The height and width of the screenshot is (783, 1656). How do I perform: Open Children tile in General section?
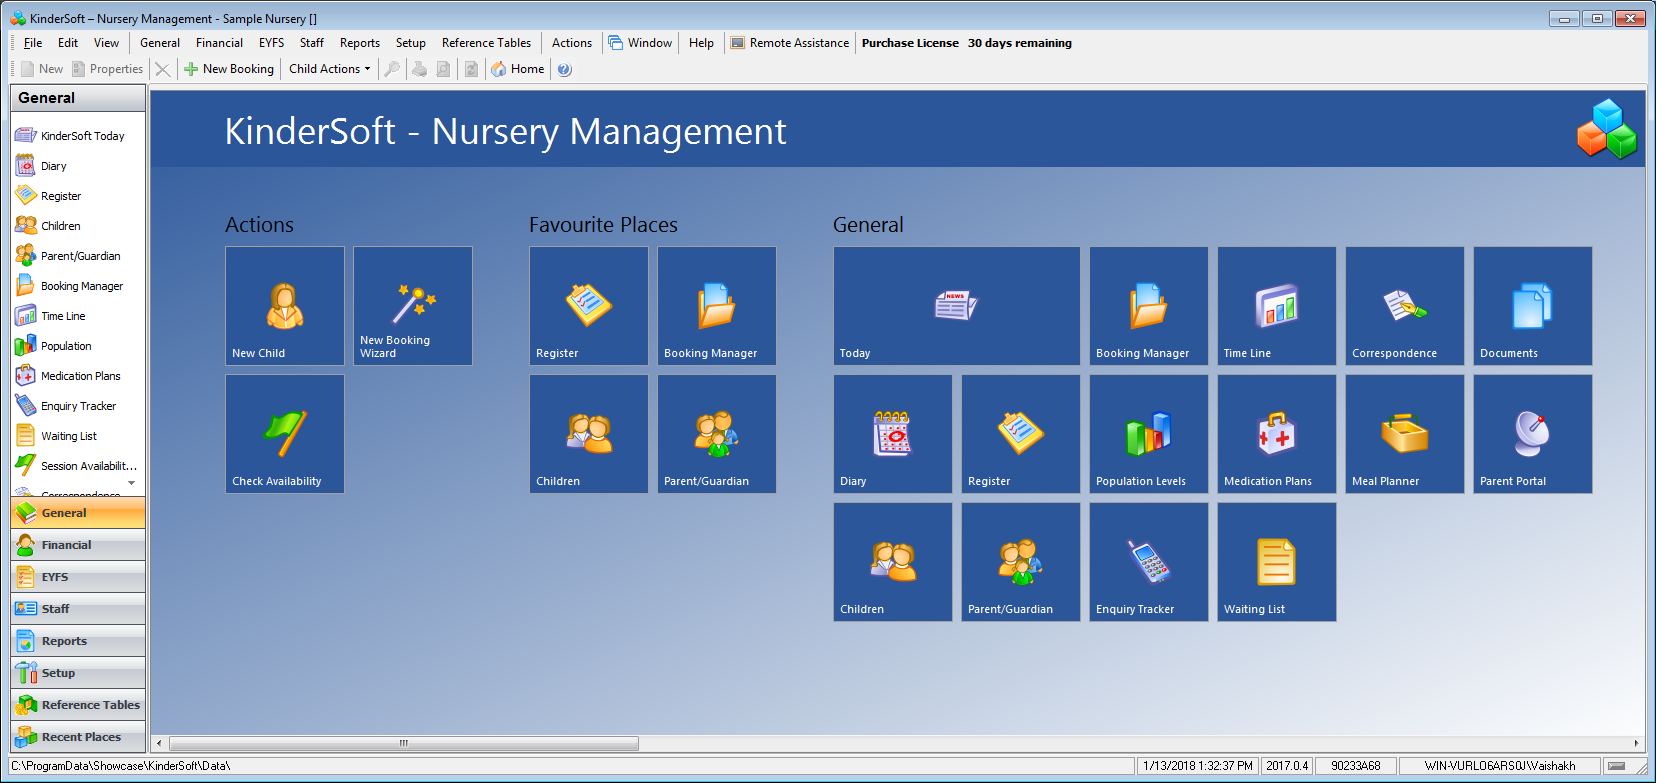893,562
